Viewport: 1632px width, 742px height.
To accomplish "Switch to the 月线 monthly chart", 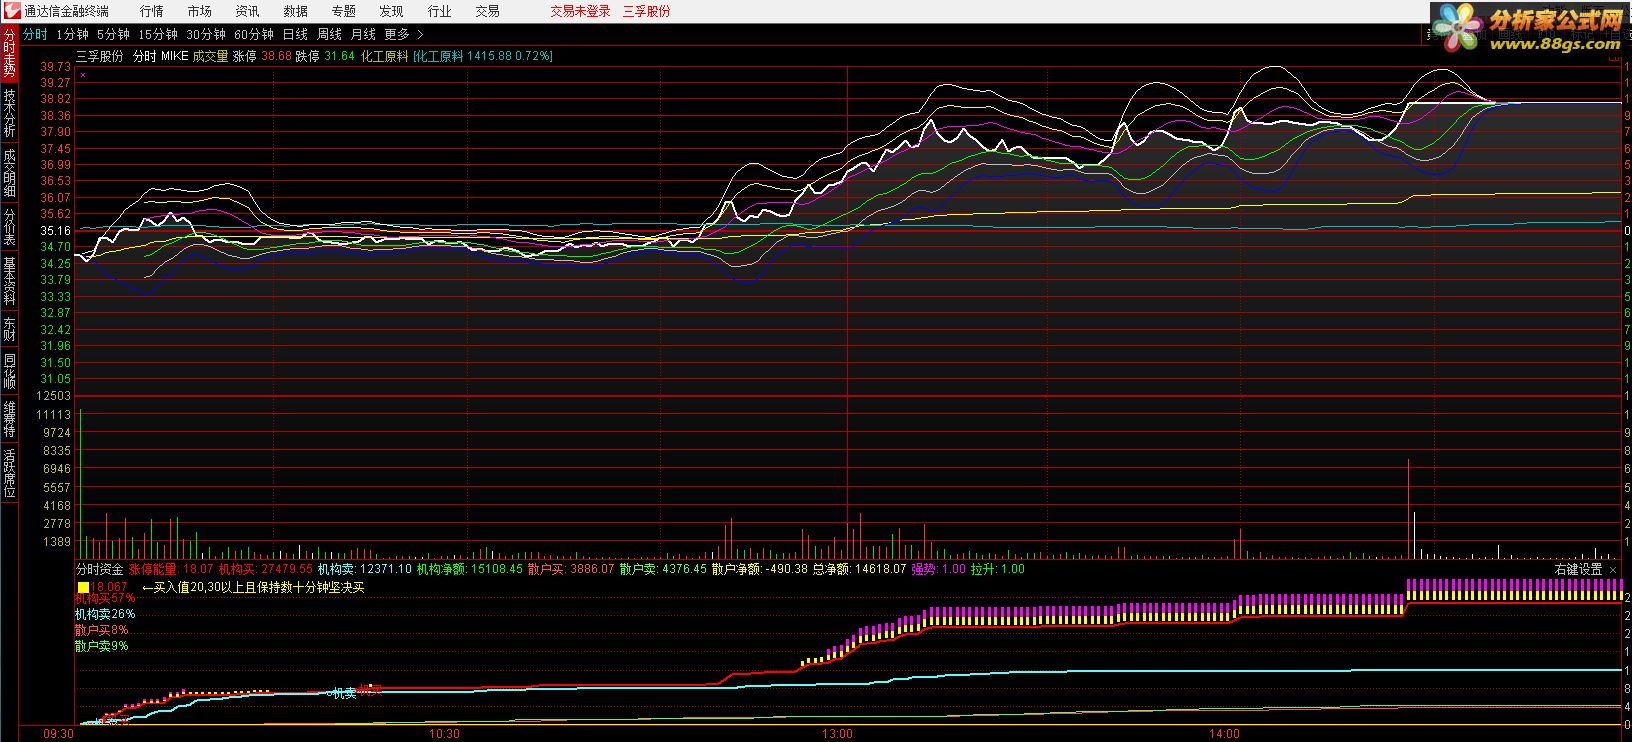I will click(x=363, y=34).
